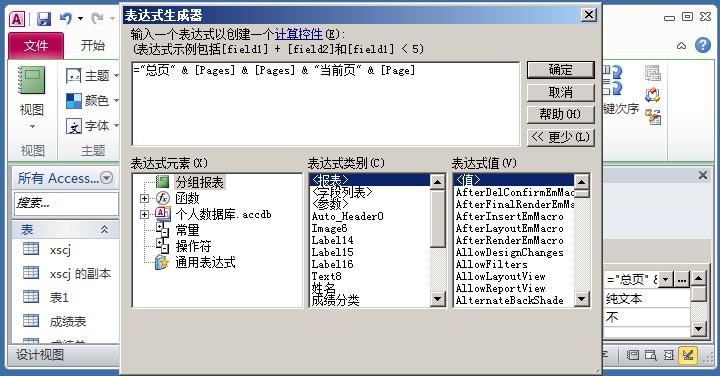Switch to print preview status bar icon
The width and height of the screenshot is (720, 376).
click(651, 354)
